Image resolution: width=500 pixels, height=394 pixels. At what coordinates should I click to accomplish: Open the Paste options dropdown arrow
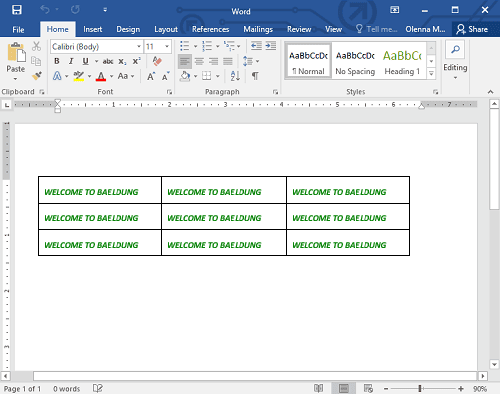click(x=15, y=79)
